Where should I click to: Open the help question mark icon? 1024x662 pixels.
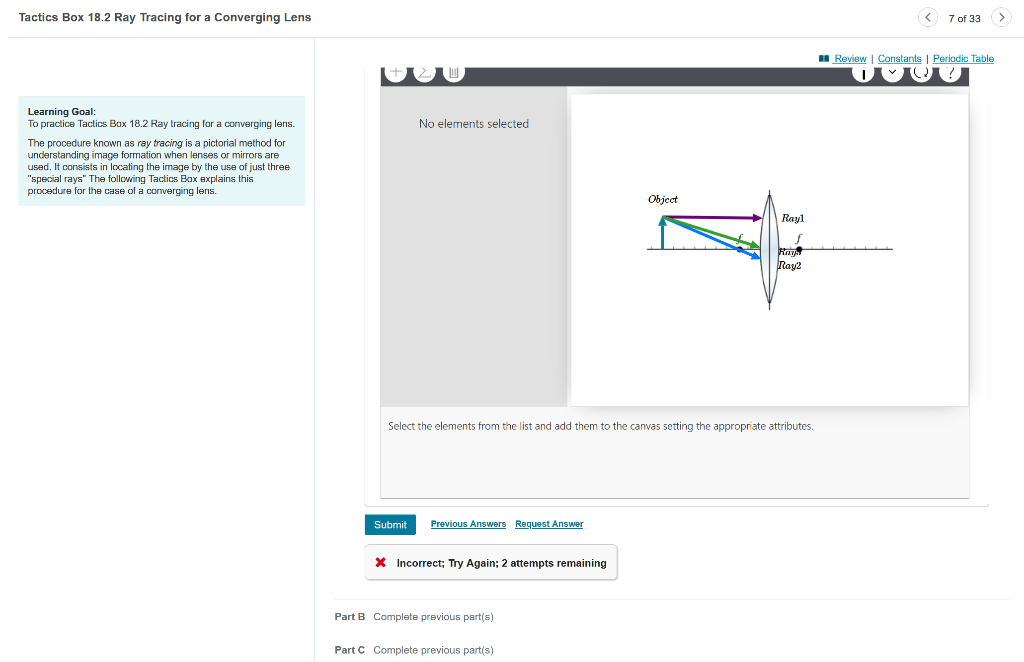tap(950, 71)
